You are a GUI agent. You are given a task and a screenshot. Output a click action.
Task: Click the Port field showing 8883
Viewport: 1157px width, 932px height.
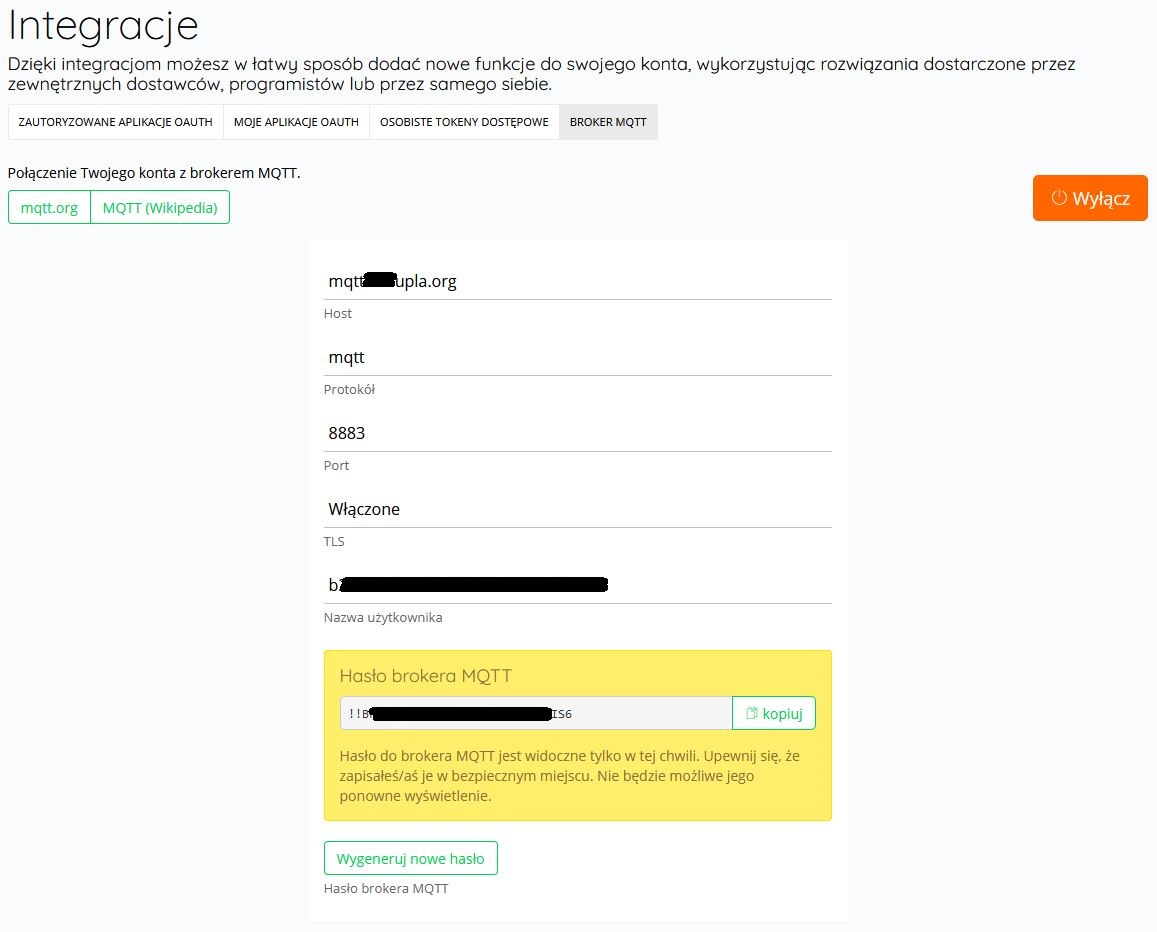tap(577, 433)
